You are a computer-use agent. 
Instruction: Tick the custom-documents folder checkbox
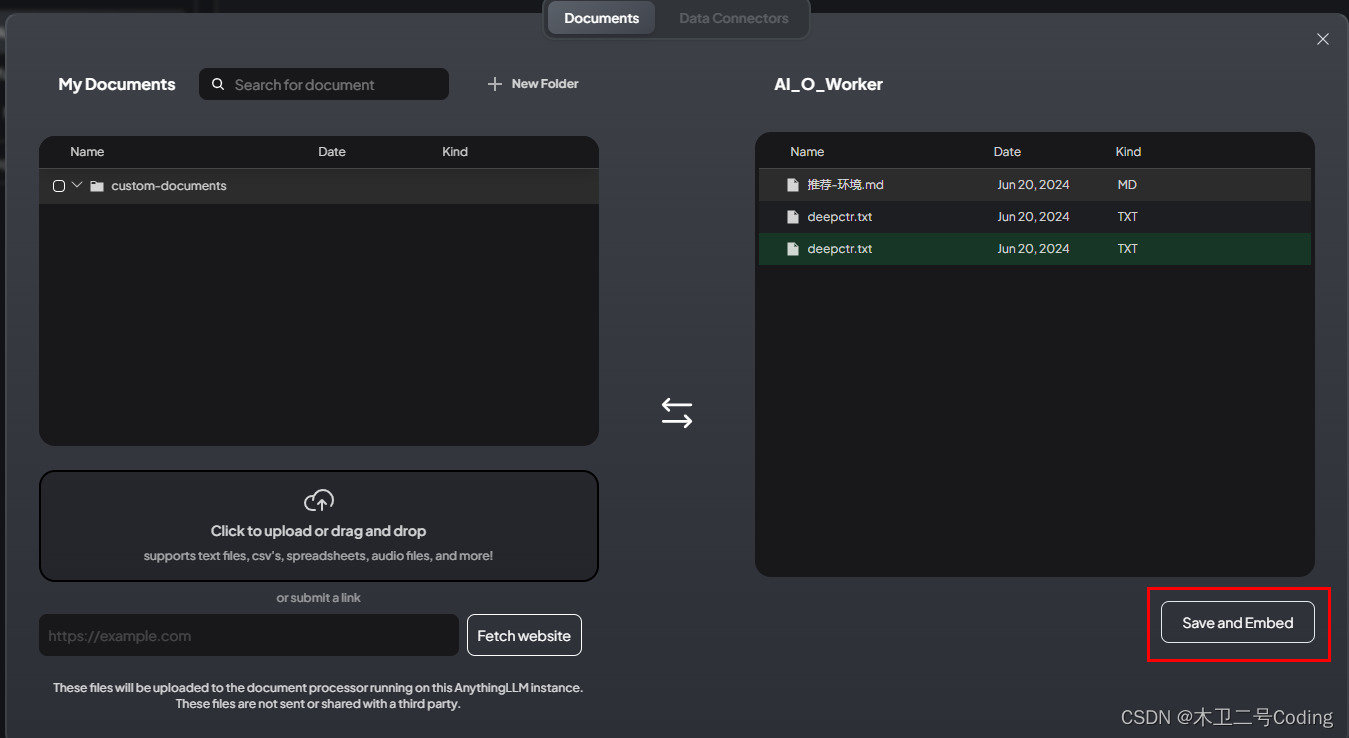59,186
